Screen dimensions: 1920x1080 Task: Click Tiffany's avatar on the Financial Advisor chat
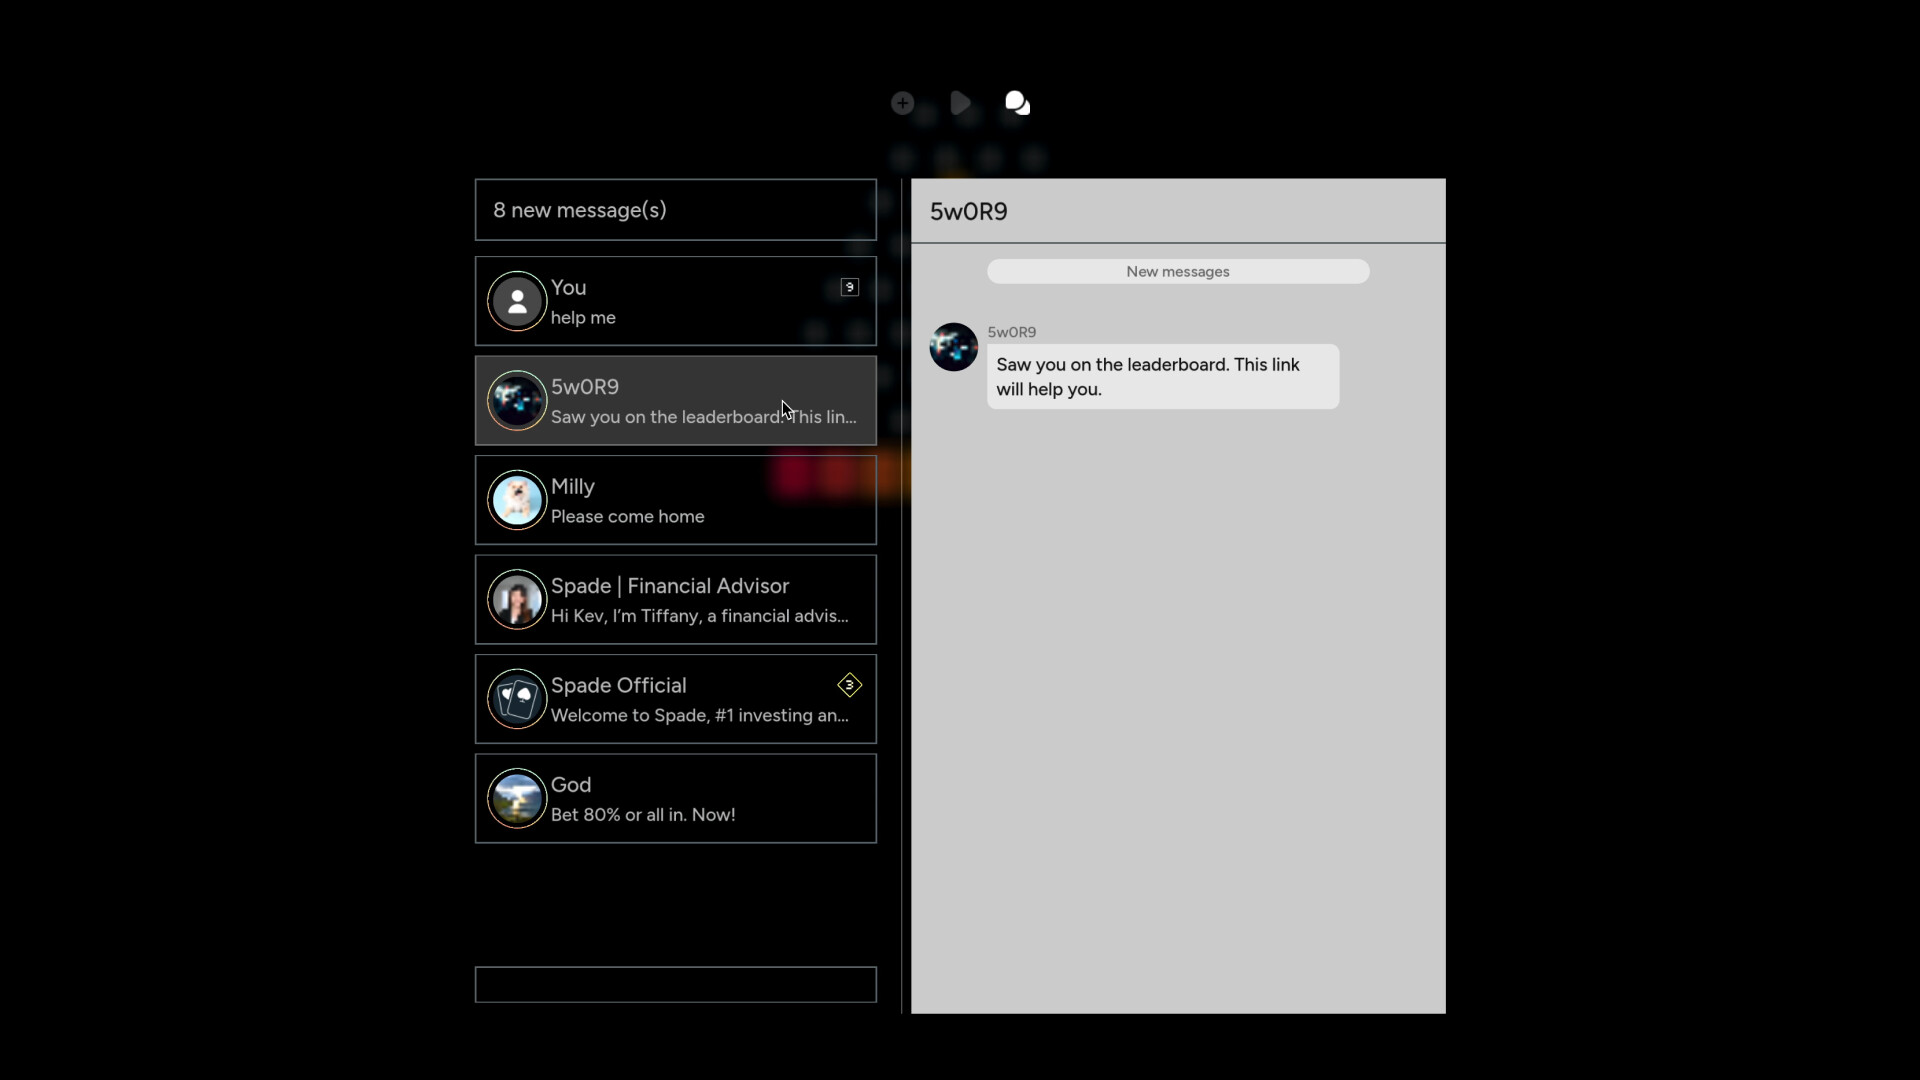click(516, 600)
